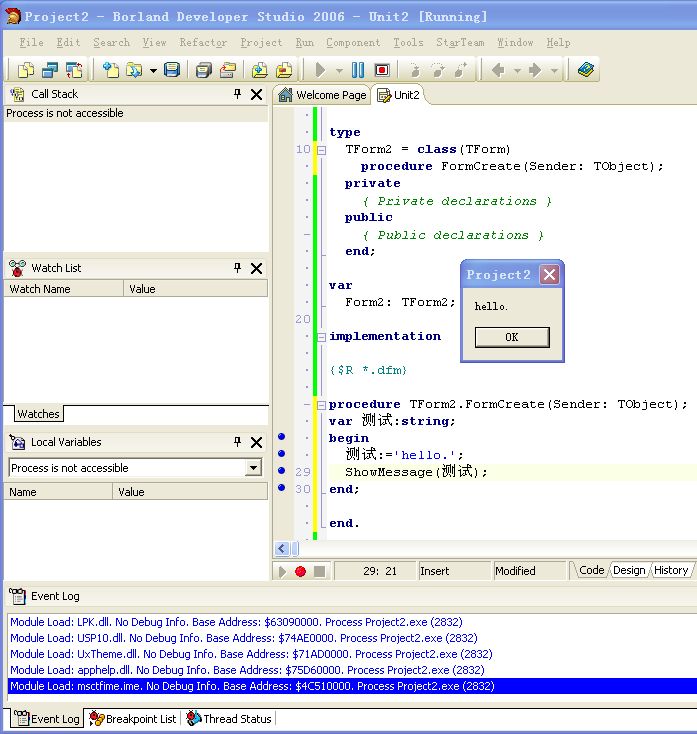Collapse the FormCreate procedure code fold

(x=321, y=405)
